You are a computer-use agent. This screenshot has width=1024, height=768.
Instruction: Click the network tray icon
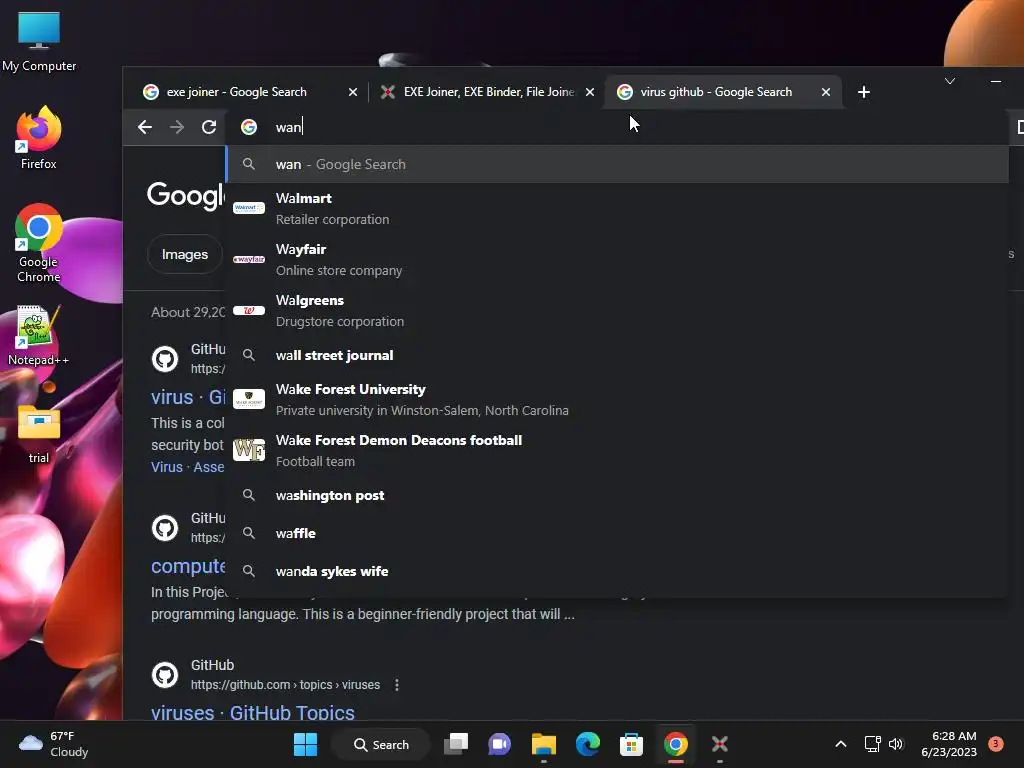(872, 744)
